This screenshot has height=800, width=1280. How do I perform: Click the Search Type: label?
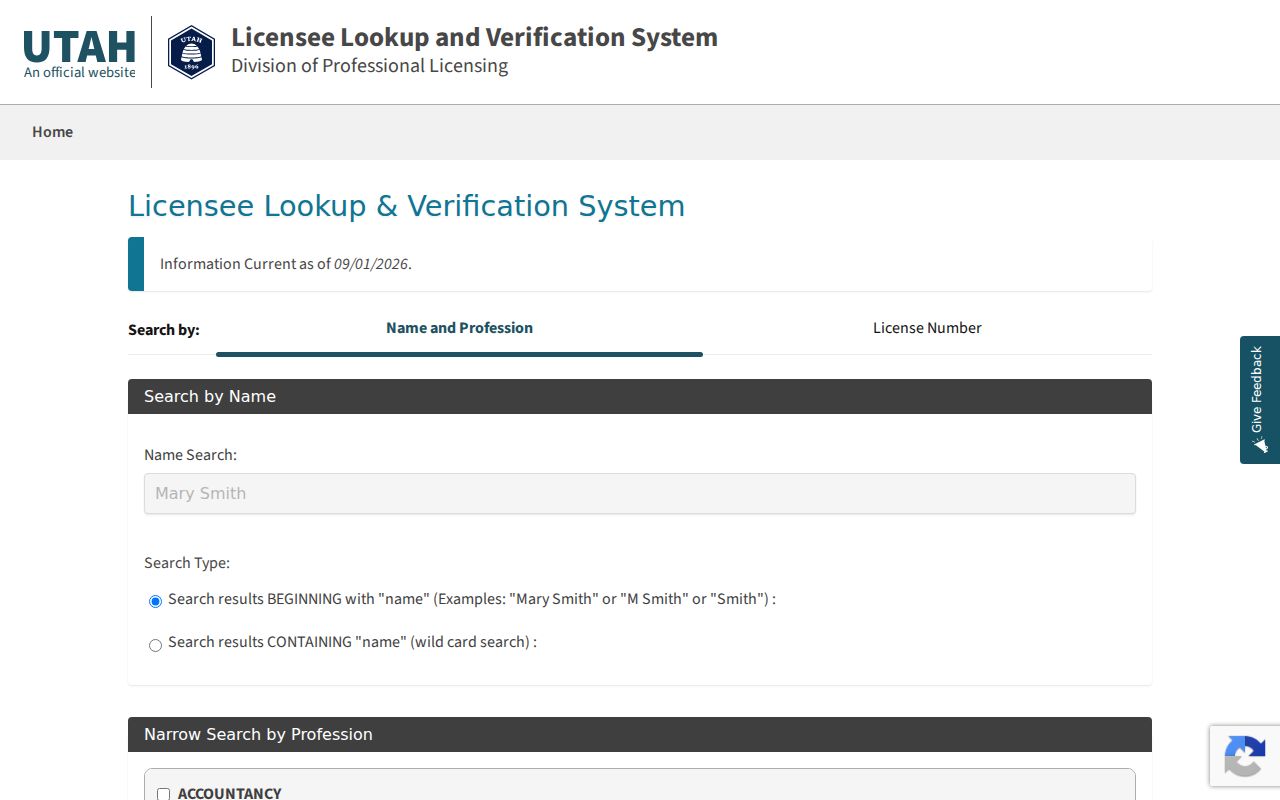click(x=187, y=563)
